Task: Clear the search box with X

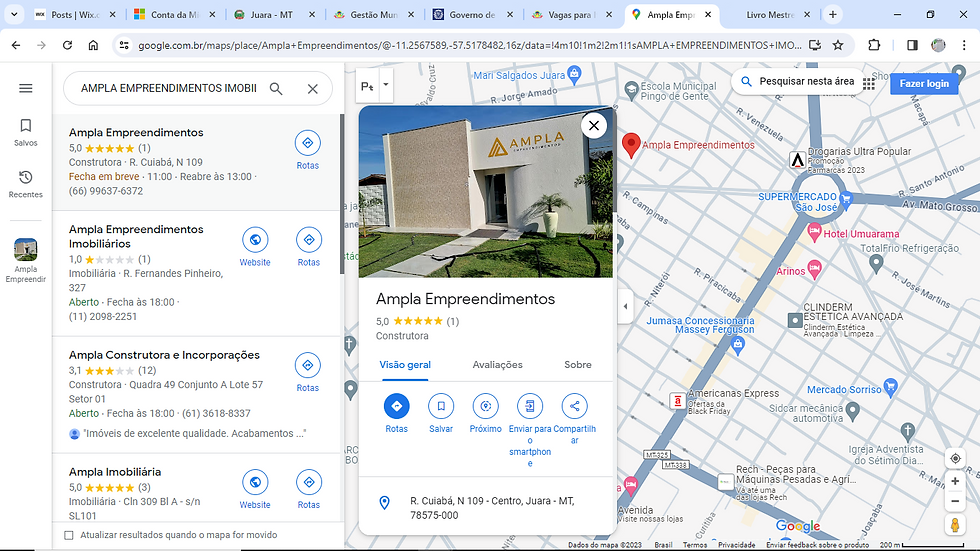Action: click(x=312, y=89)
